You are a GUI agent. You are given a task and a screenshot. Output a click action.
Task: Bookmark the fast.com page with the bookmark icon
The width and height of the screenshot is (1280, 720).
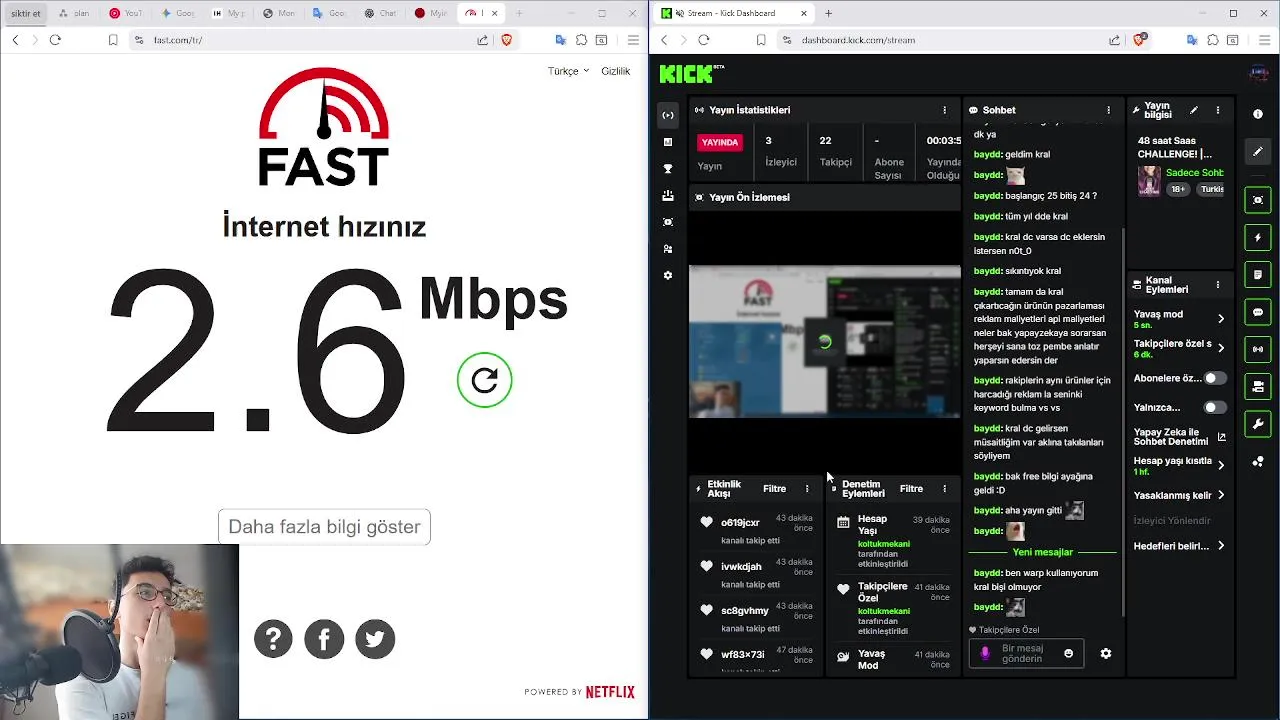[113, 40]
